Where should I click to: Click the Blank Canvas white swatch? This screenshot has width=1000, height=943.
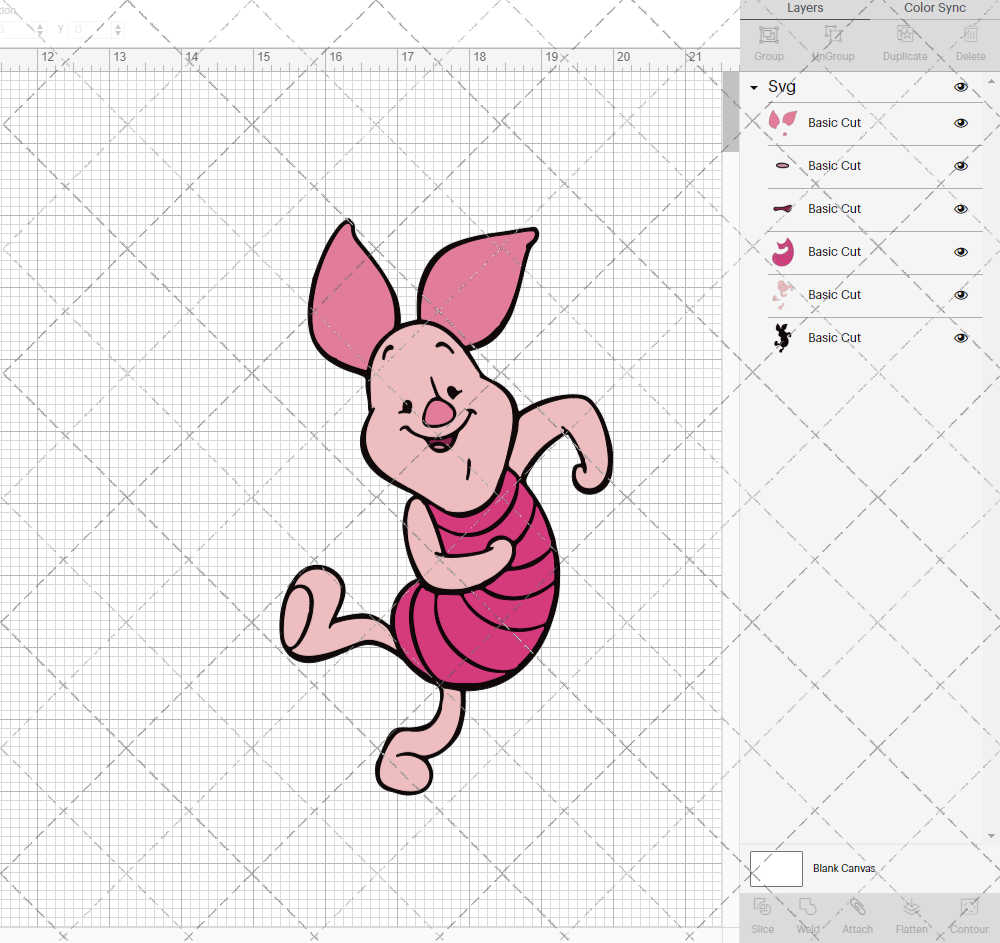pyautogui.click(x=776, y=868)
